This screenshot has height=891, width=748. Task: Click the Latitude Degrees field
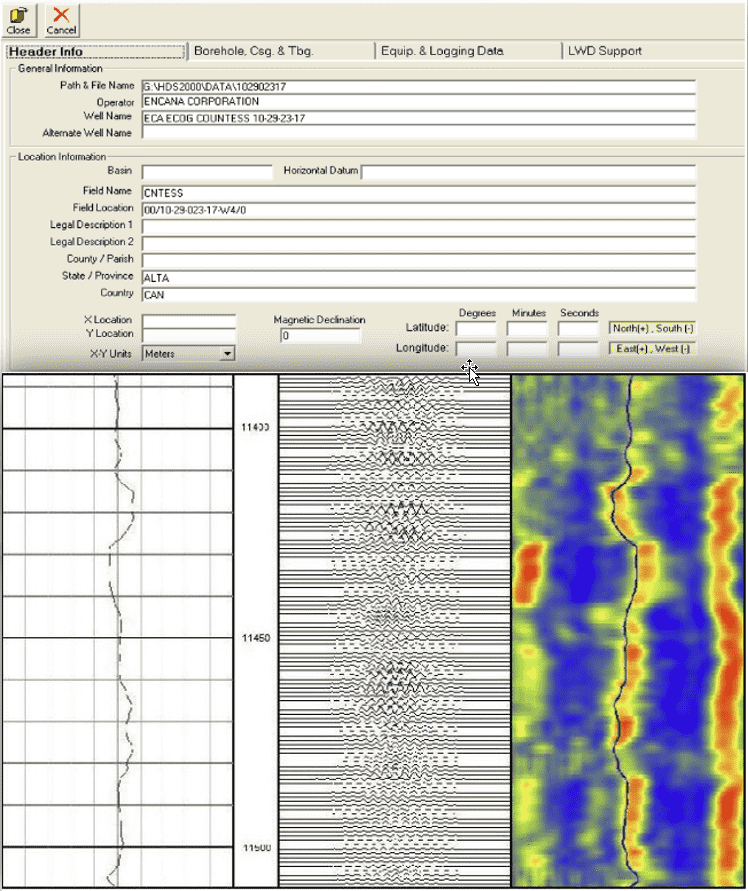pyautogui.click(x=476, y=328)
